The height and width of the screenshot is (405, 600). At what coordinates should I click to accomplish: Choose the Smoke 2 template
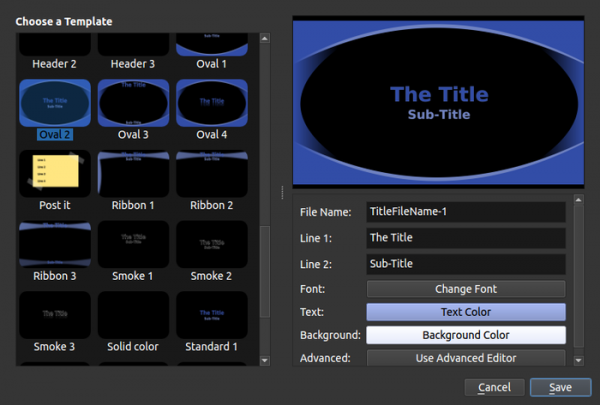[212, 243]
